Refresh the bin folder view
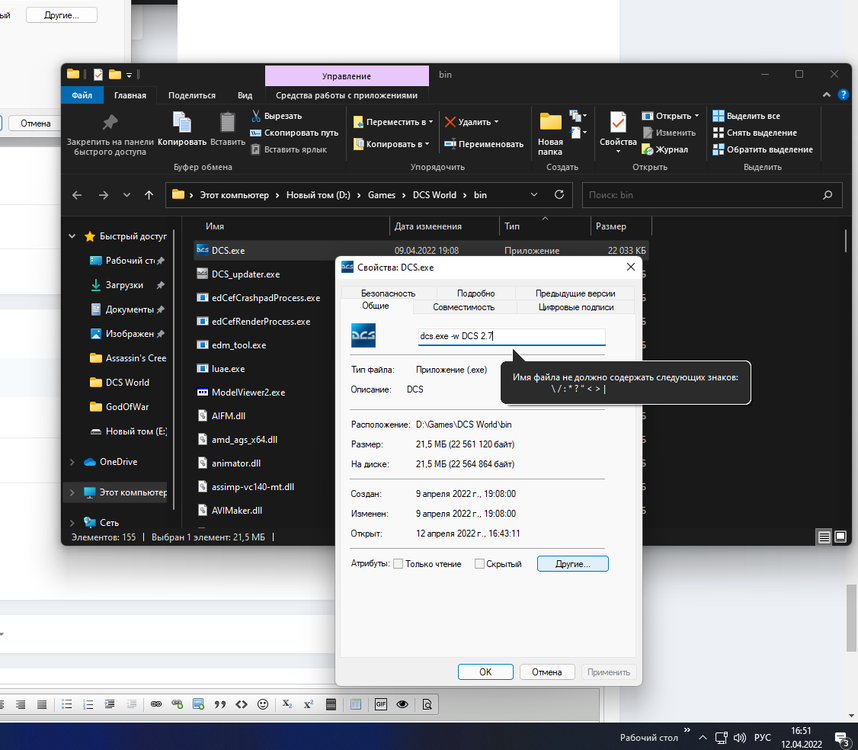This screenshot has width=858, height=750. (559, 195)
